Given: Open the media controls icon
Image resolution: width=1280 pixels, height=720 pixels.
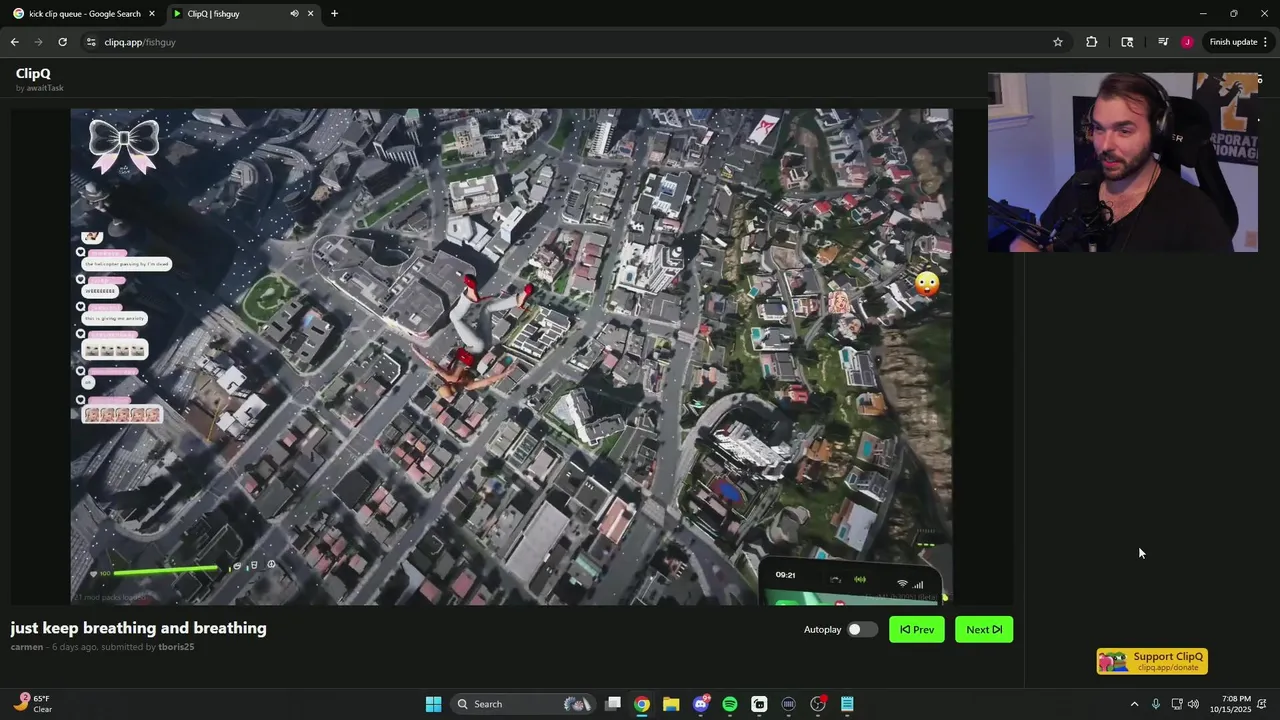Looking at the screenshot, I should [x=1162, y=42].
